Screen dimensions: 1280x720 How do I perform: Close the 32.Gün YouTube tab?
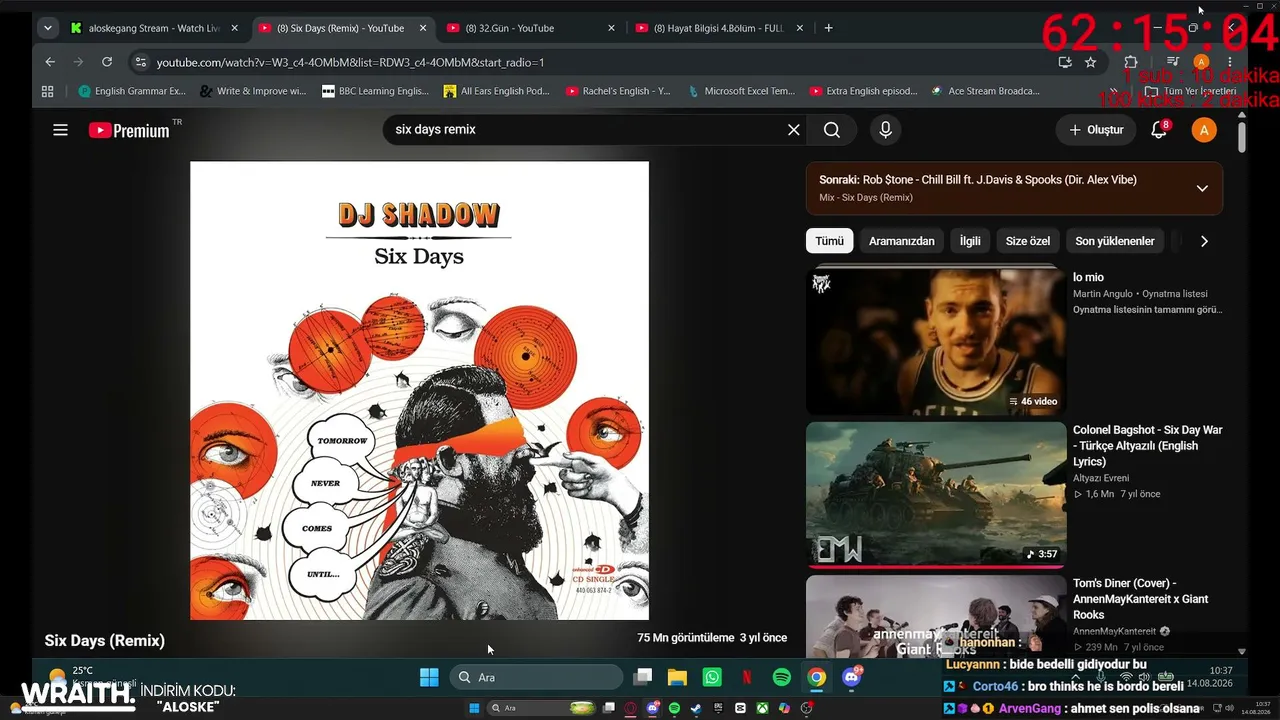point(611,28)
